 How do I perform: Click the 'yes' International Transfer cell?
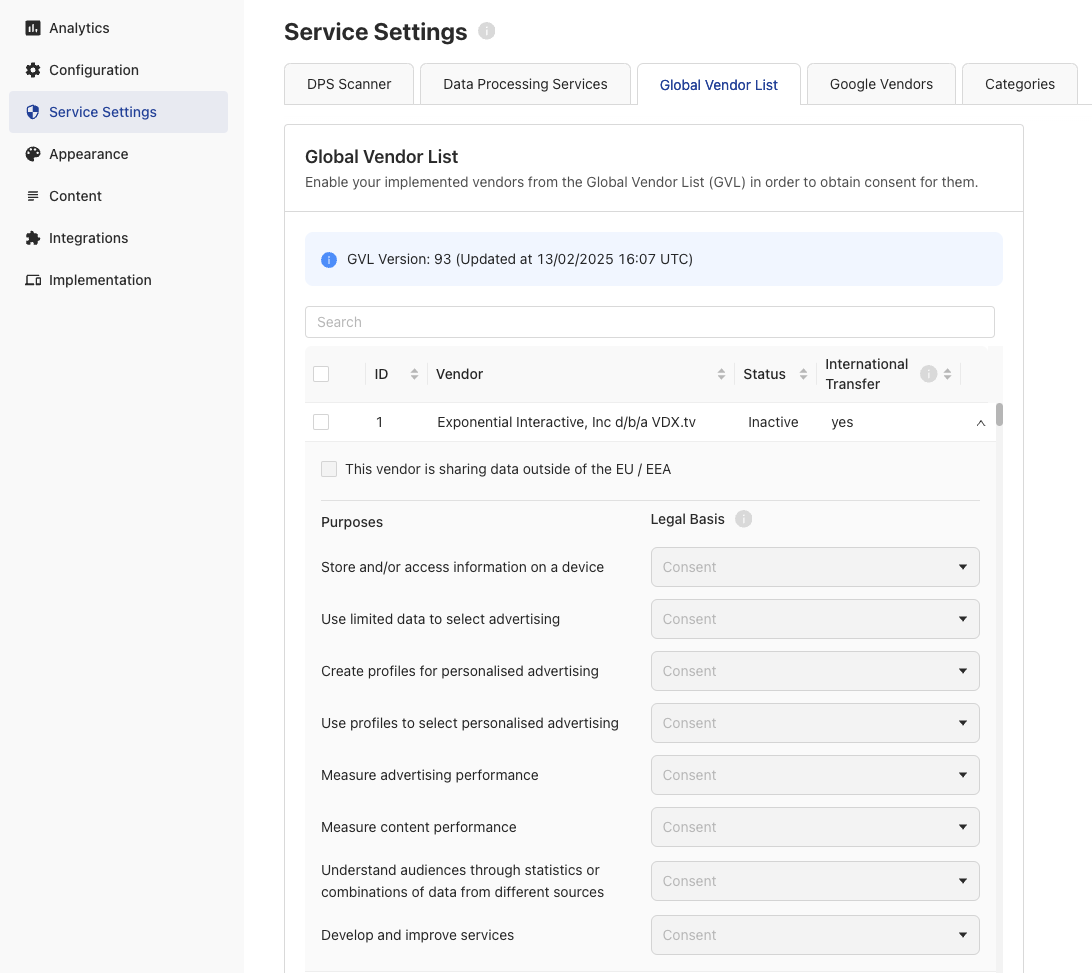(x=842, y=422)
